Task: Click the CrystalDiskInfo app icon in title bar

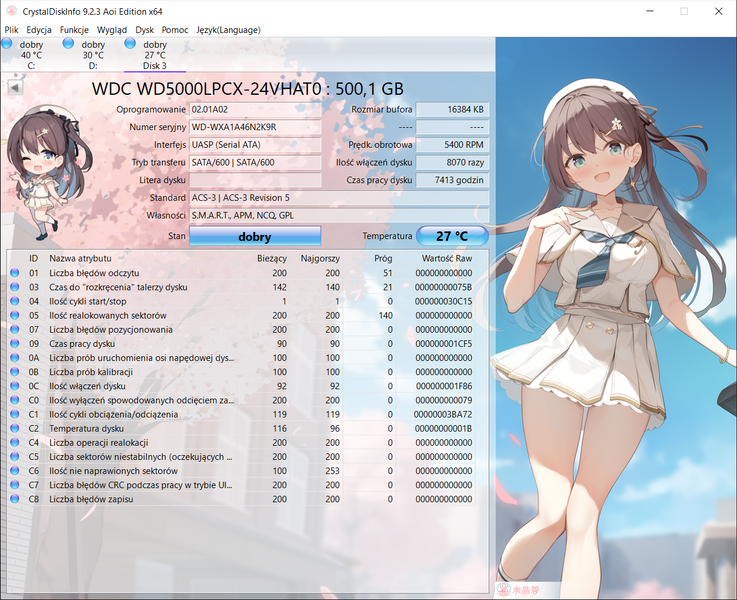Action: tap(11, 11)
